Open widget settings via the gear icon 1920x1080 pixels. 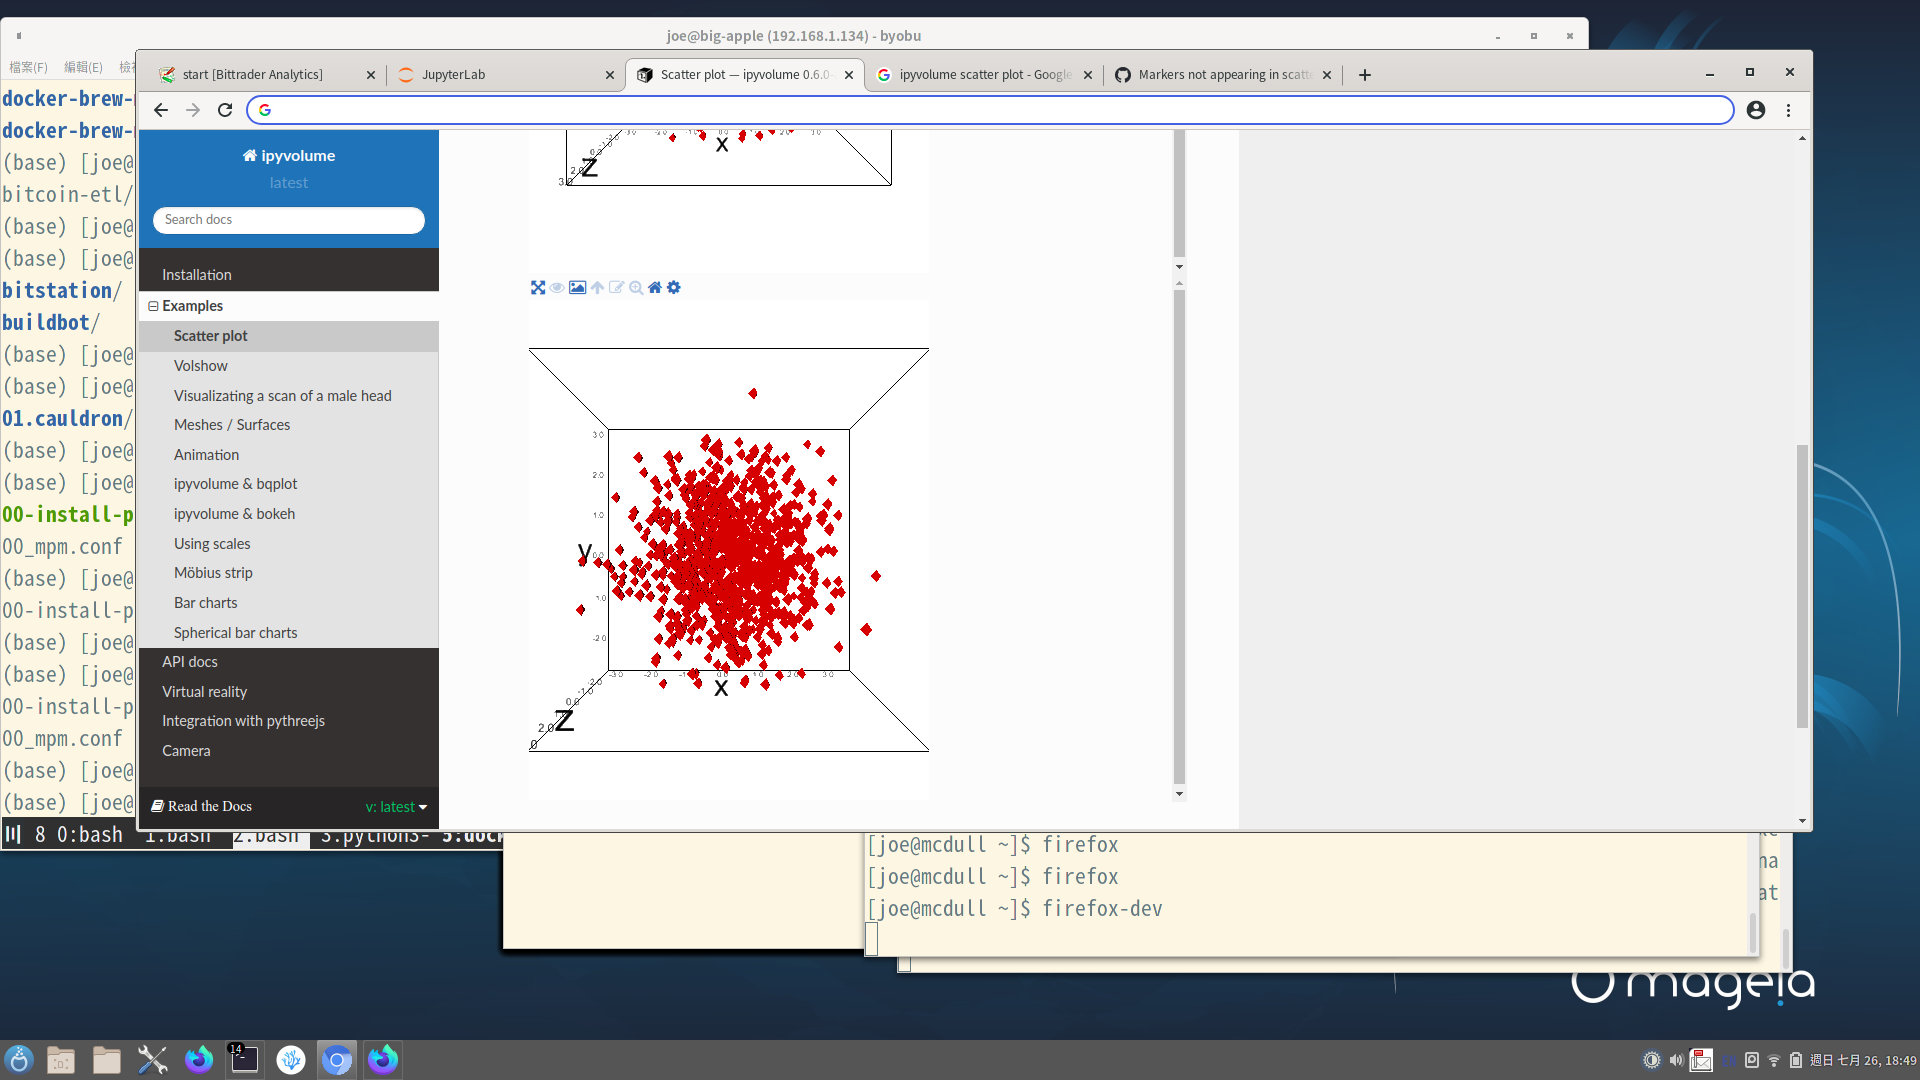pos(674,287)
